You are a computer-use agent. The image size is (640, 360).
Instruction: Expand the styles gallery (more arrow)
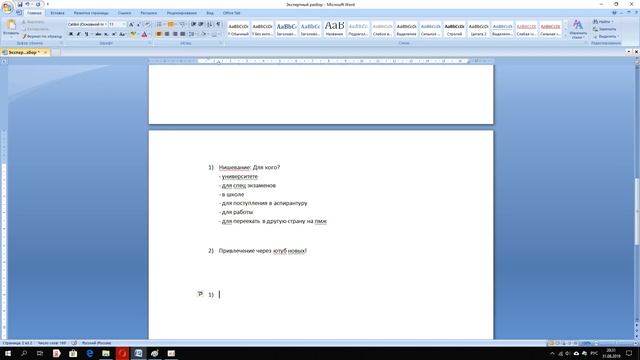565,36
